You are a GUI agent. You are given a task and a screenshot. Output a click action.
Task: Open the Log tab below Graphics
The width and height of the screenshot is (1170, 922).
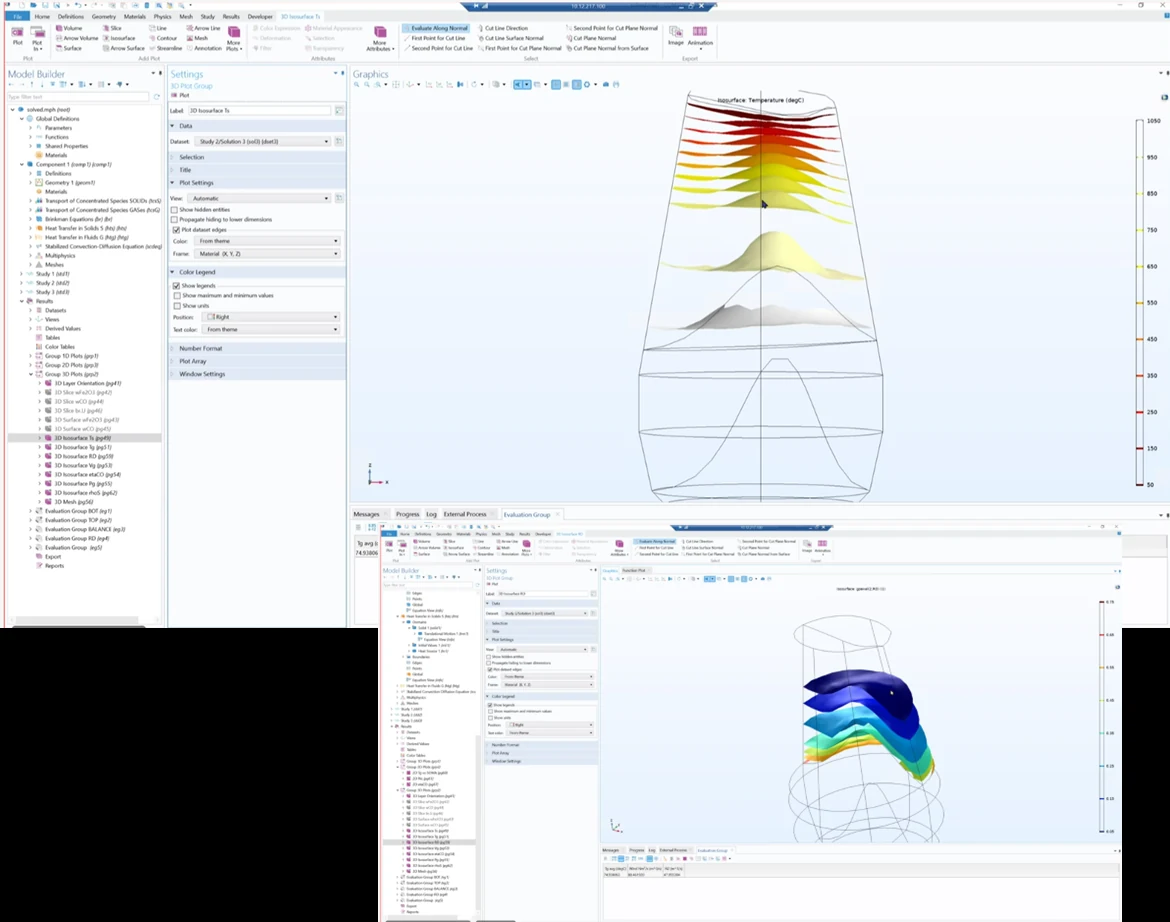tap(431, 514)
